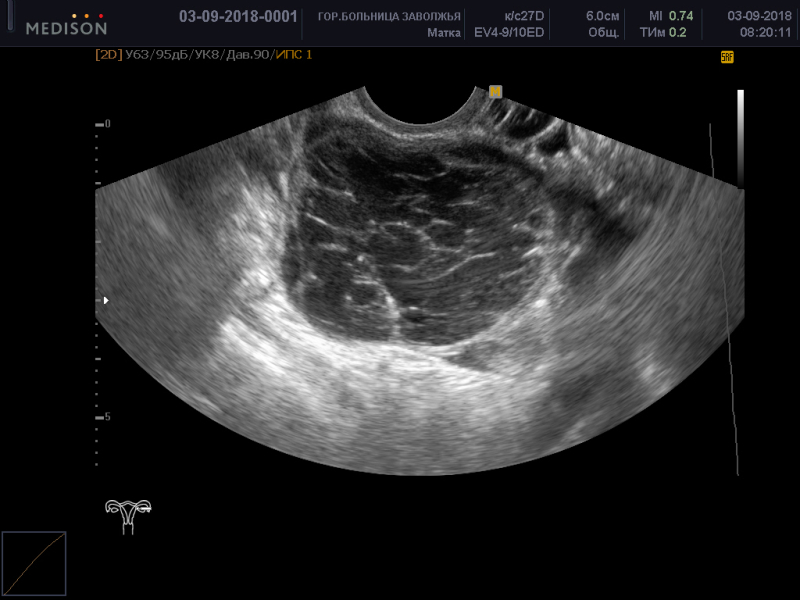800x600 pixels.
Task: Click the focus position arrow on depth scale
Action: click(x=106, y=301)
